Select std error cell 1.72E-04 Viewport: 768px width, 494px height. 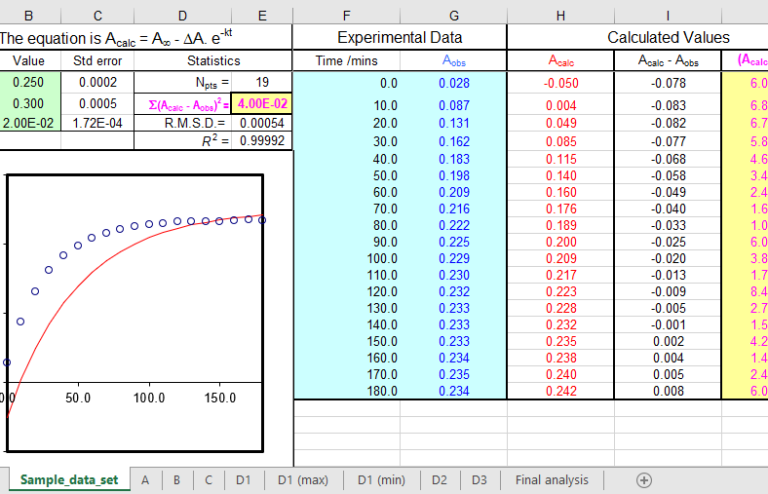97,123
